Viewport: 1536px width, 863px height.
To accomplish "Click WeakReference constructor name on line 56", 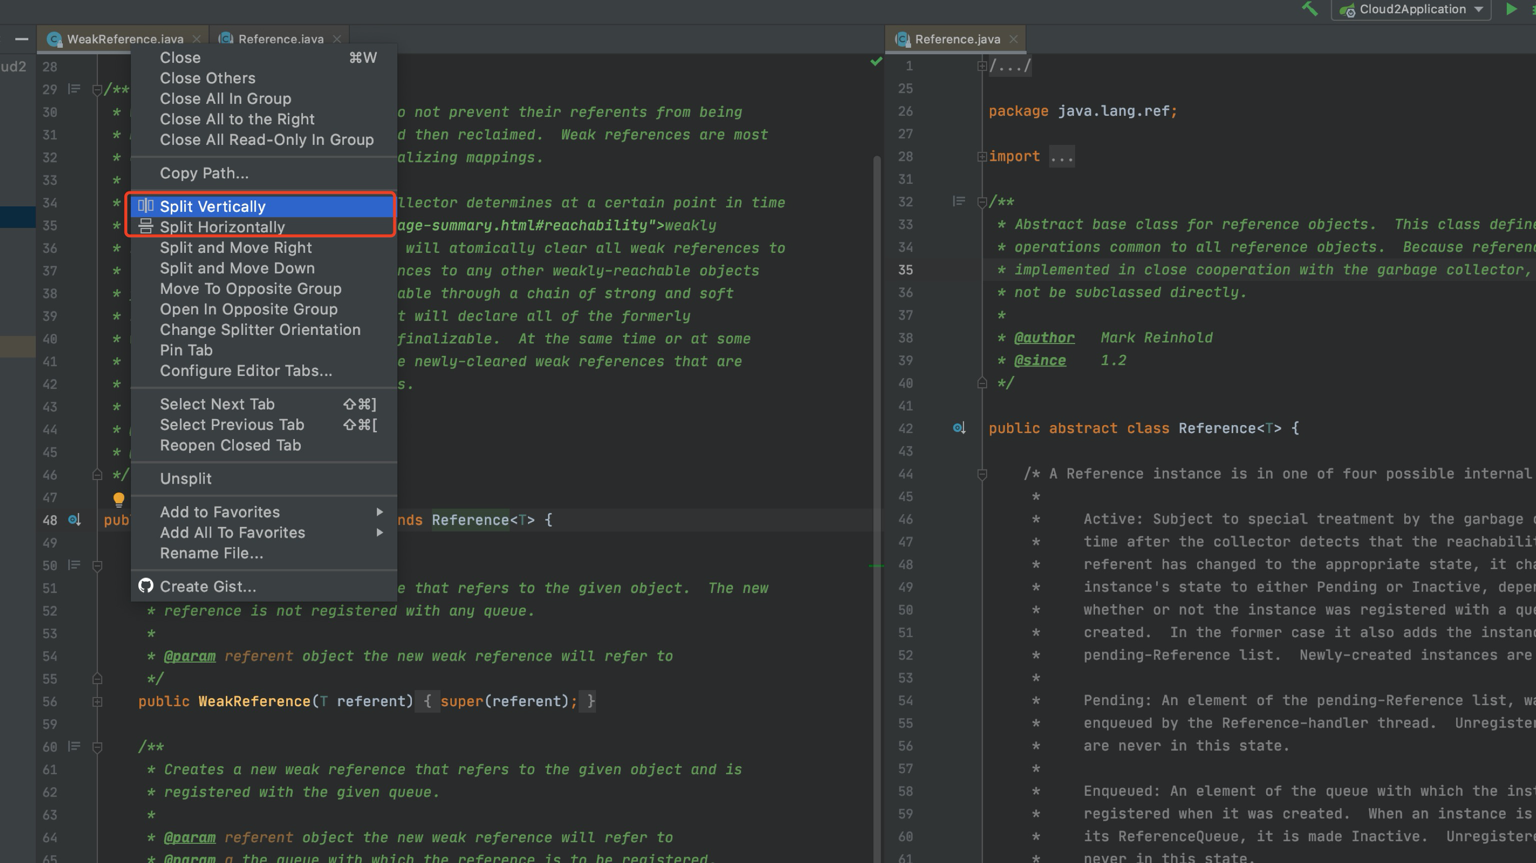I will coord(254,702).
